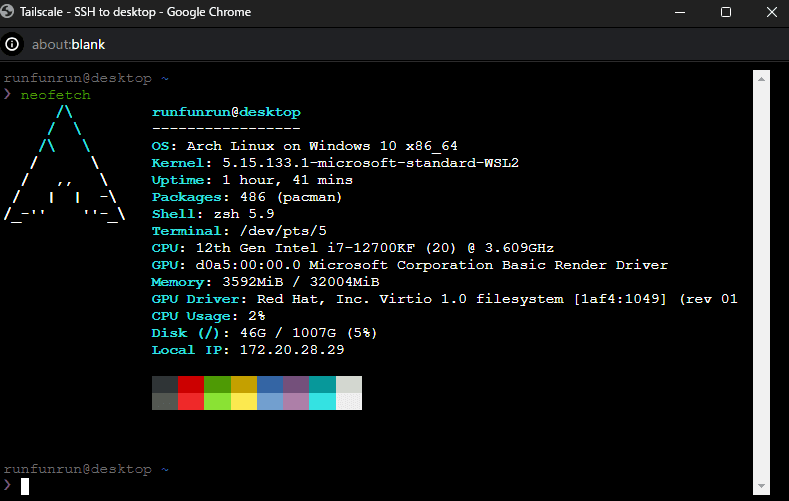This screenshot has width=789, height=501.
Task: Click the site information icon beside about:blank
Action: pyautogui.click(x=12, y=44)
